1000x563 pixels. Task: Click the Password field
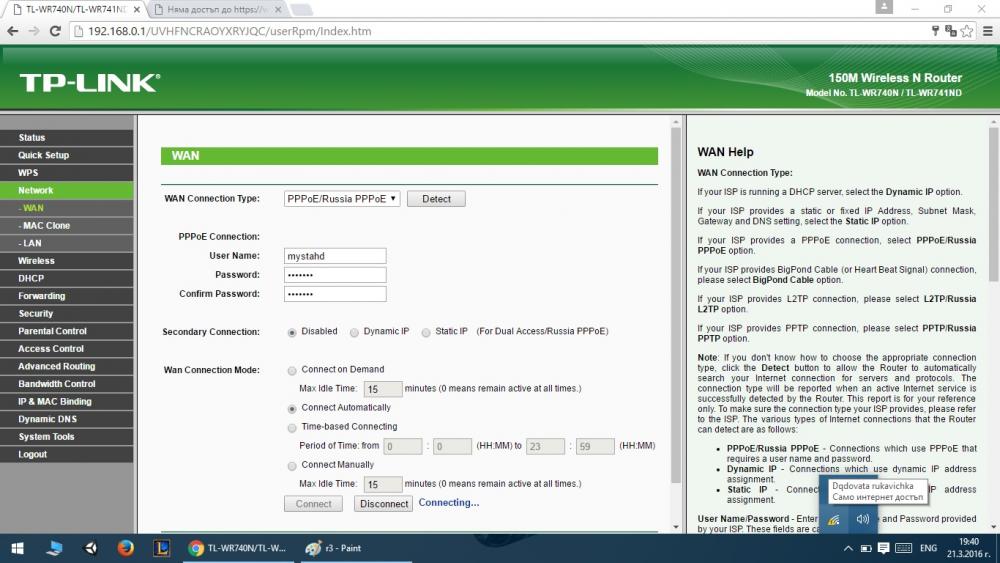tap(335, 275)
